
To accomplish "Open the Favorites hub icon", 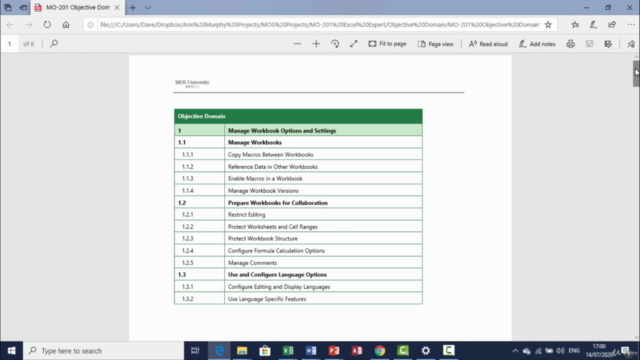I will pos(575,24).
